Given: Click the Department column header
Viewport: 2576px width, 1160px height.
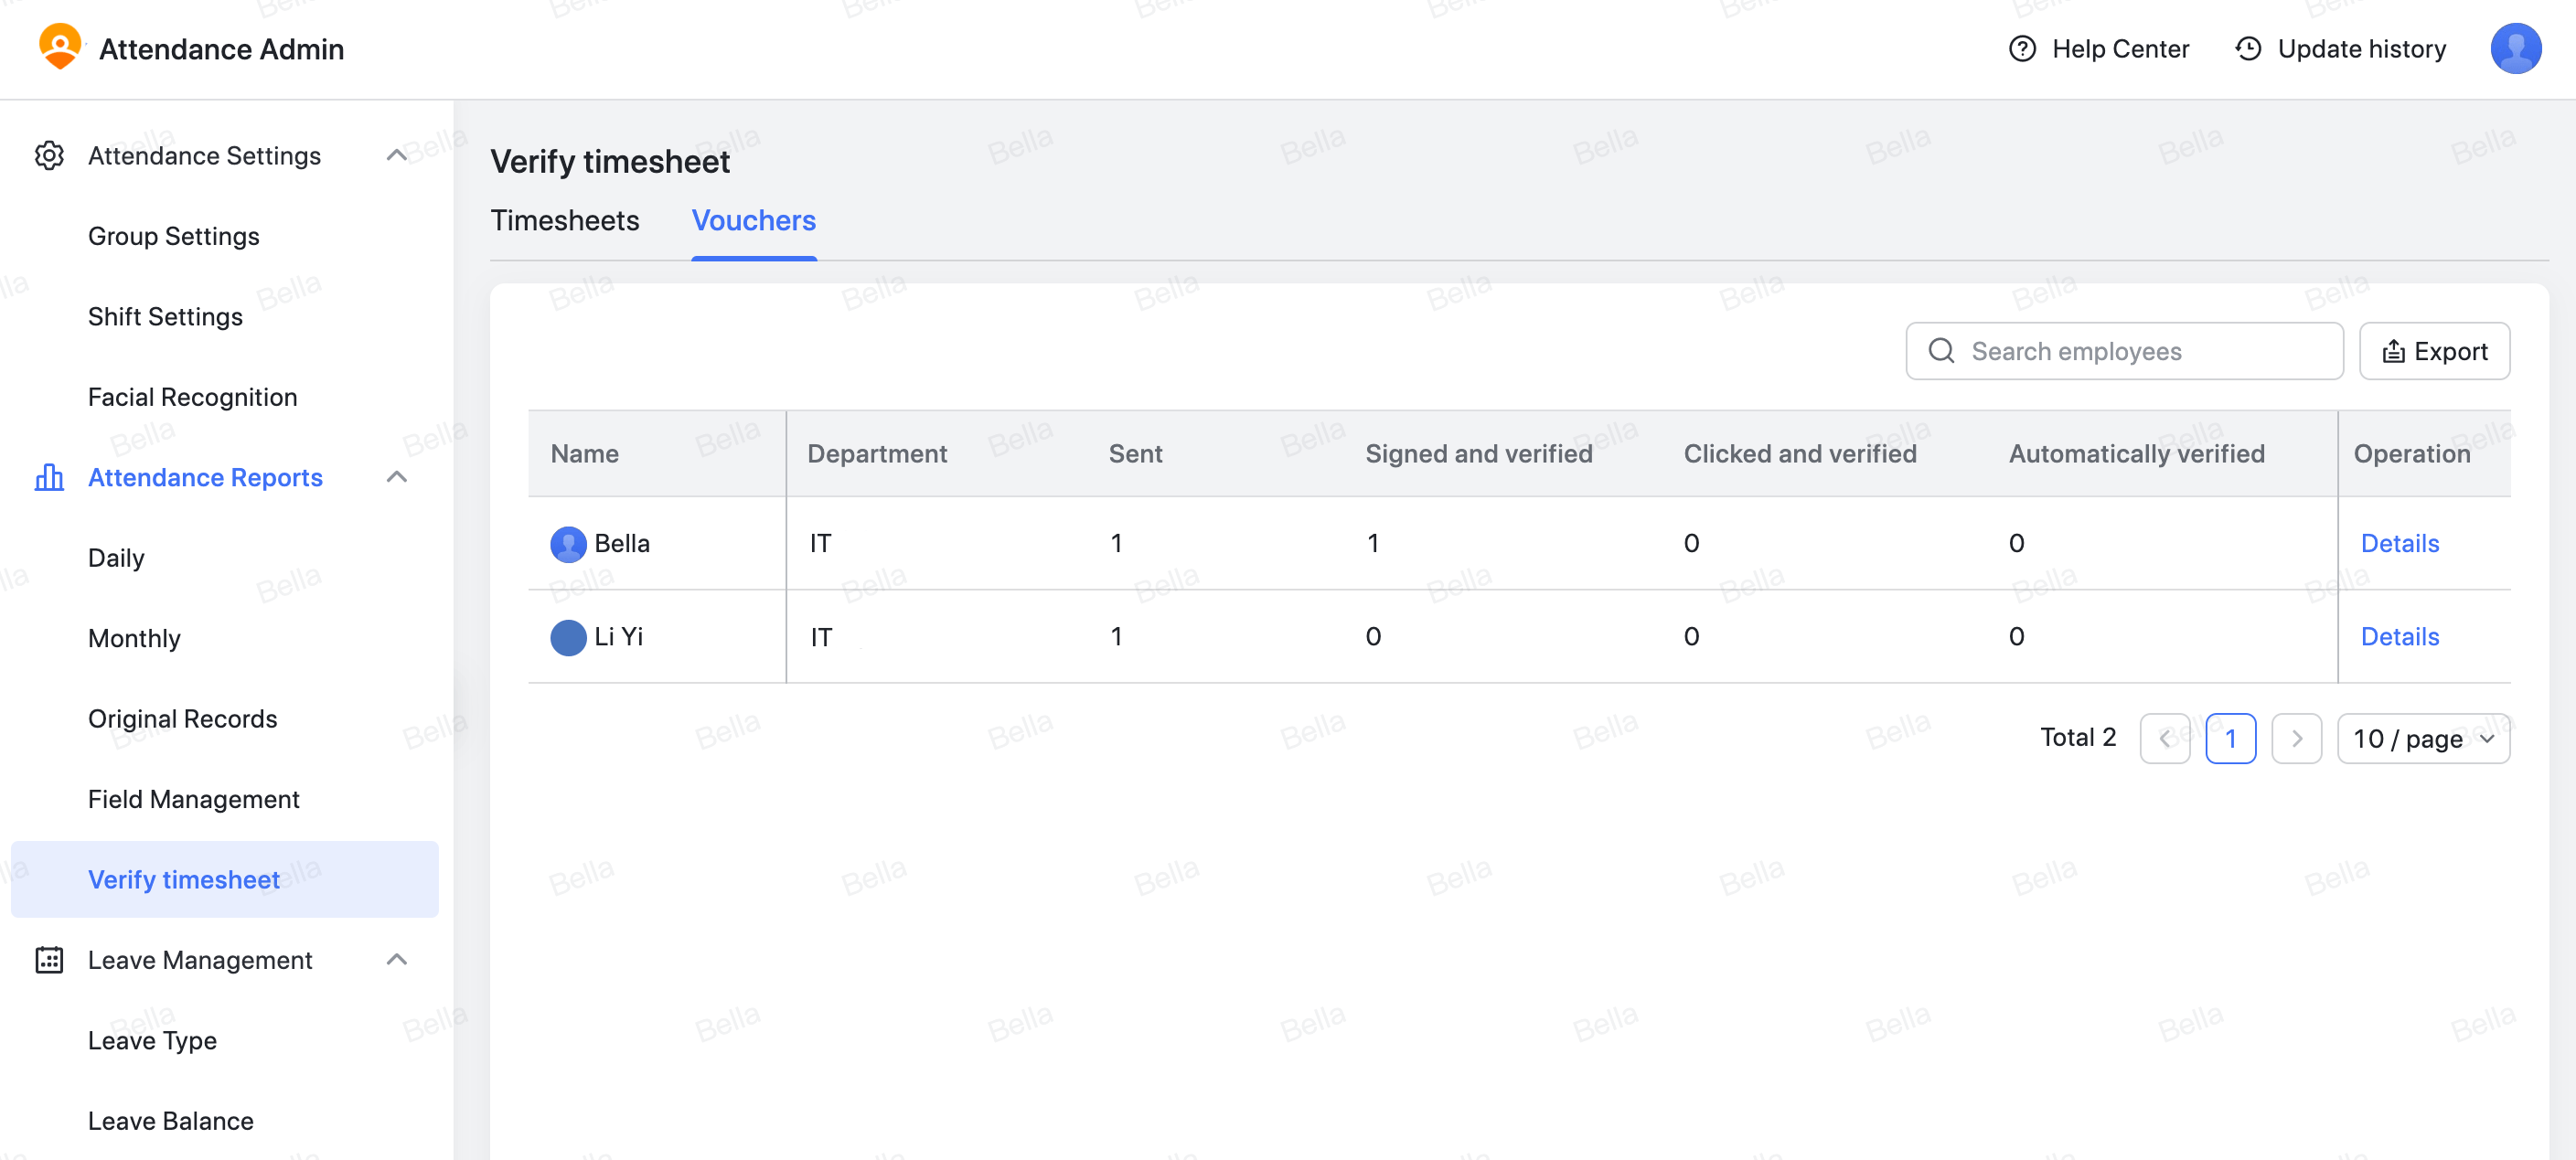Looking at the screenshot, I should (x=877, y=454).
